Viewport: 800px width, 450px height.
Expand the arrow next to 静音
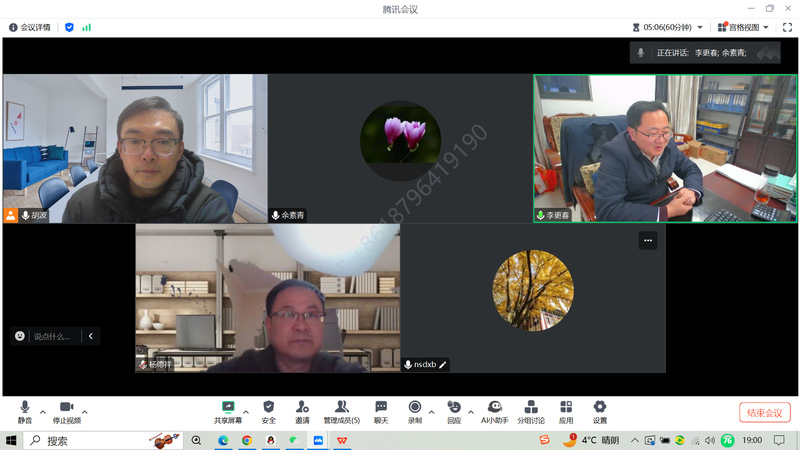click(x=43, y=411)
